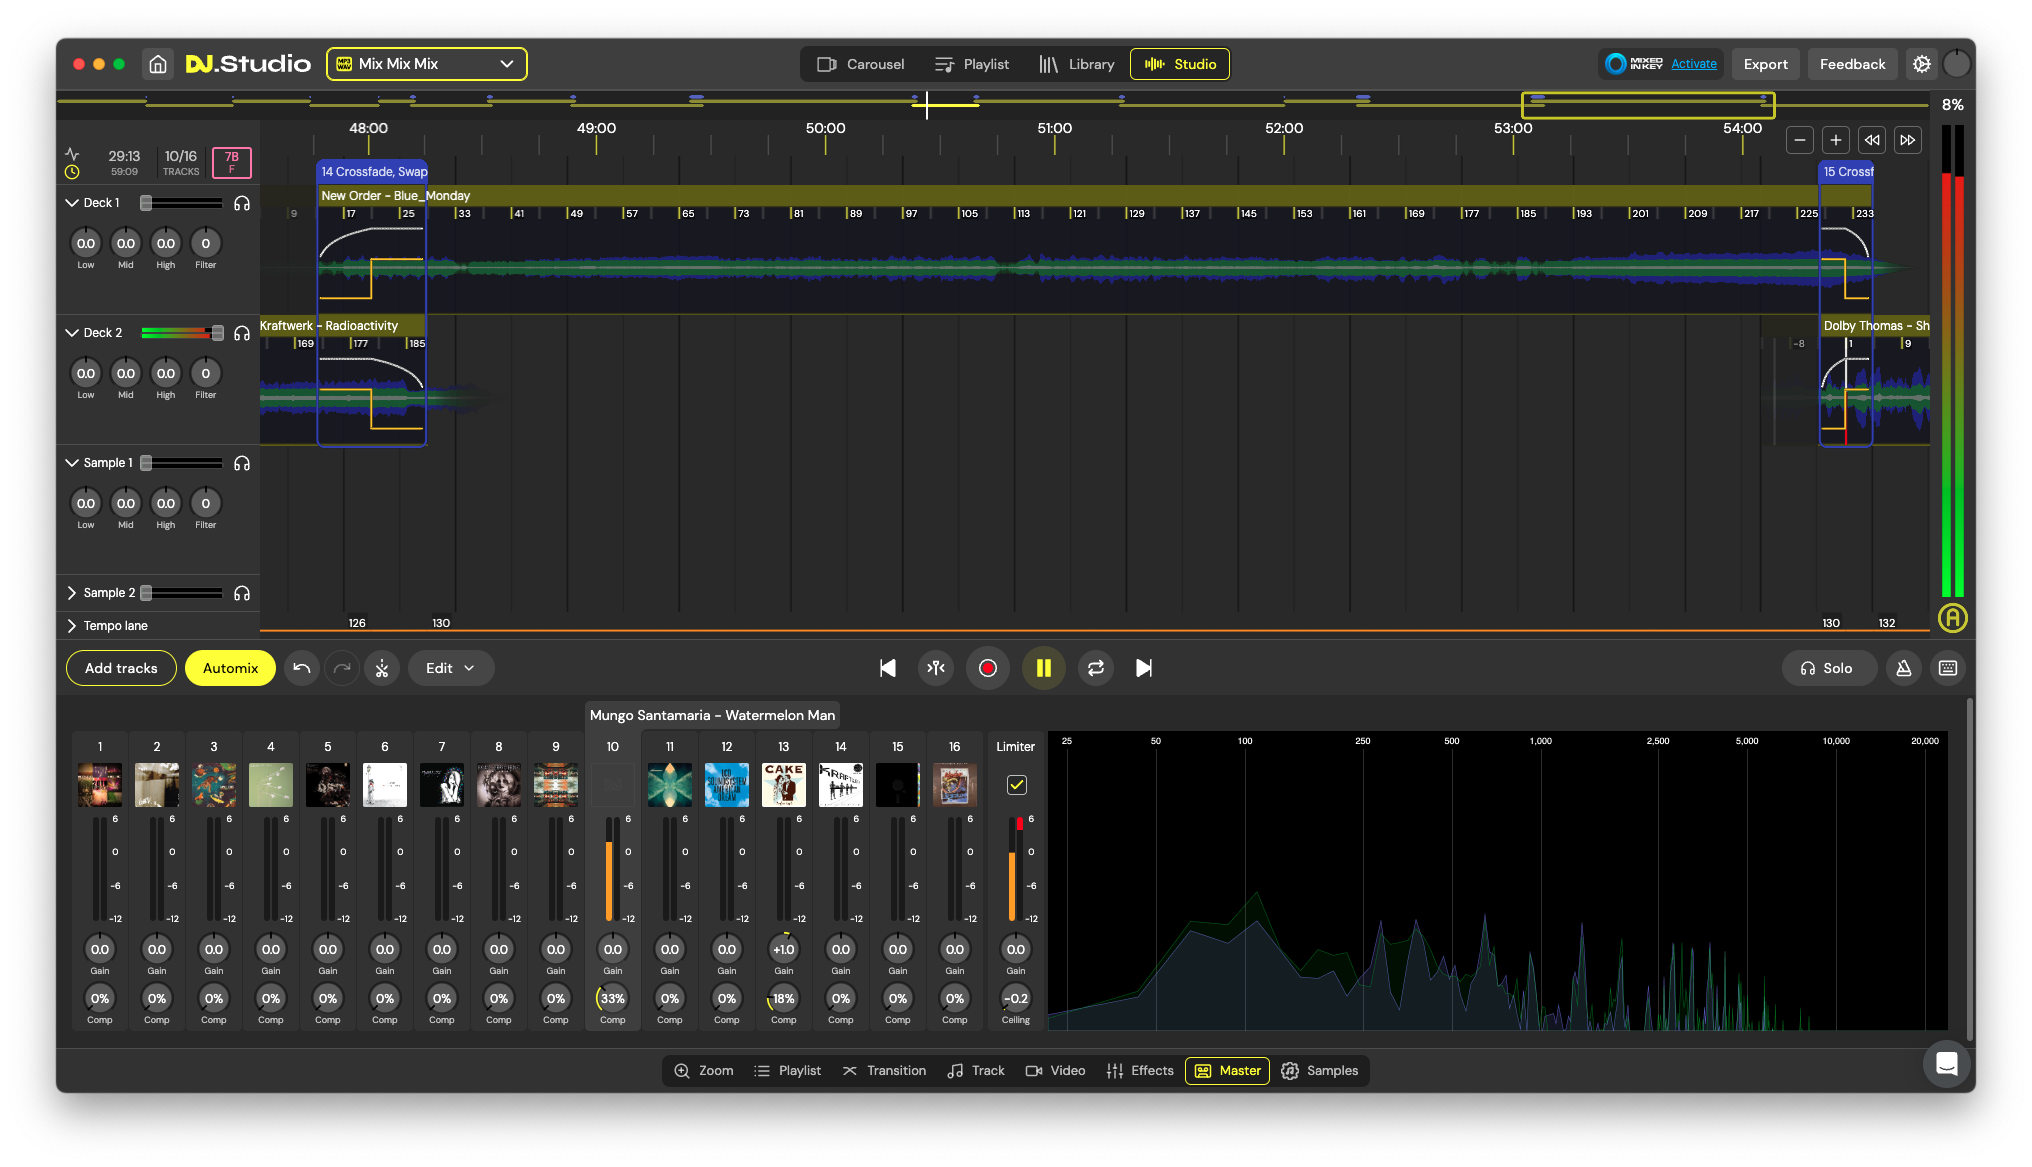Viewport: 2032px width, 1167px height.
Task: Click the Deck 1 Filter knob
Action: [x=205, y=243]
